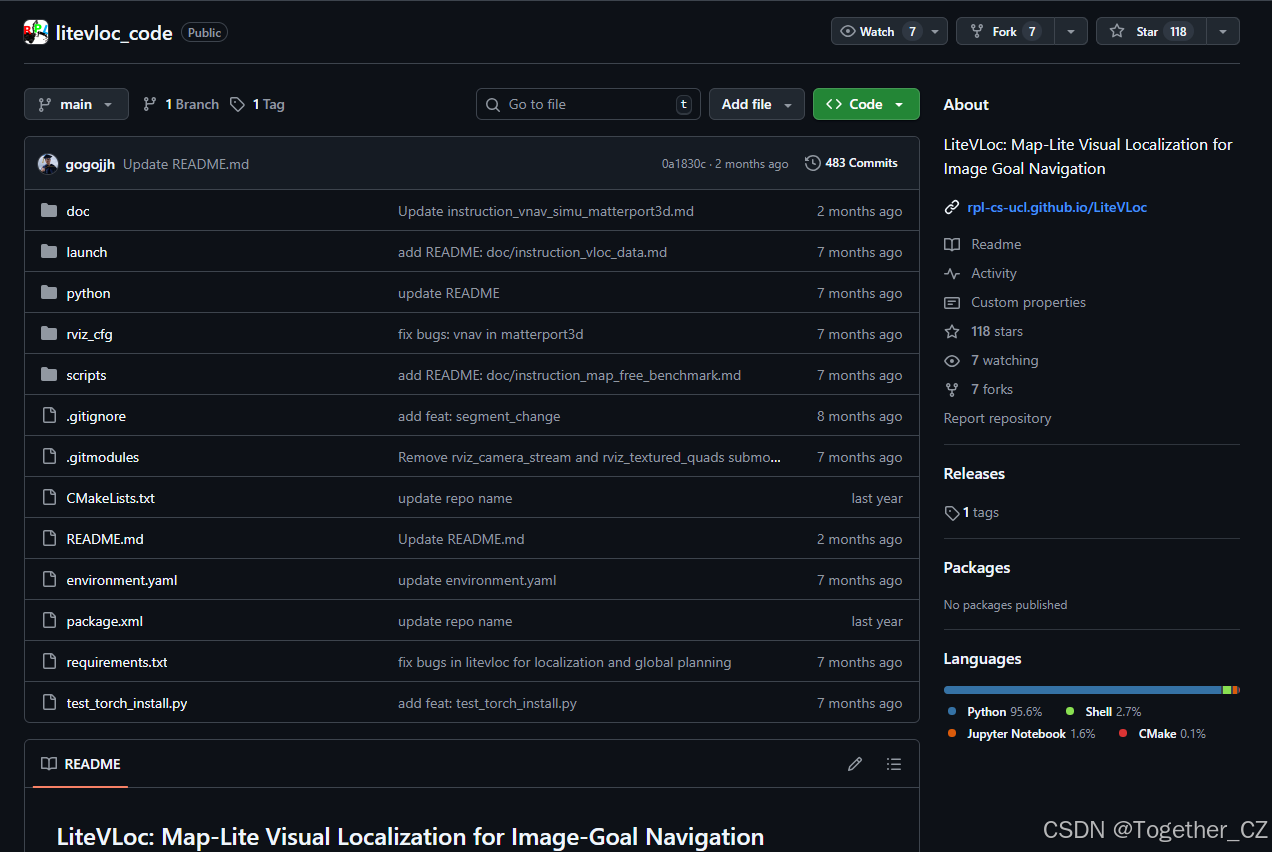Open Jupyter Notebook 1.6% language link

[1021, 734]
